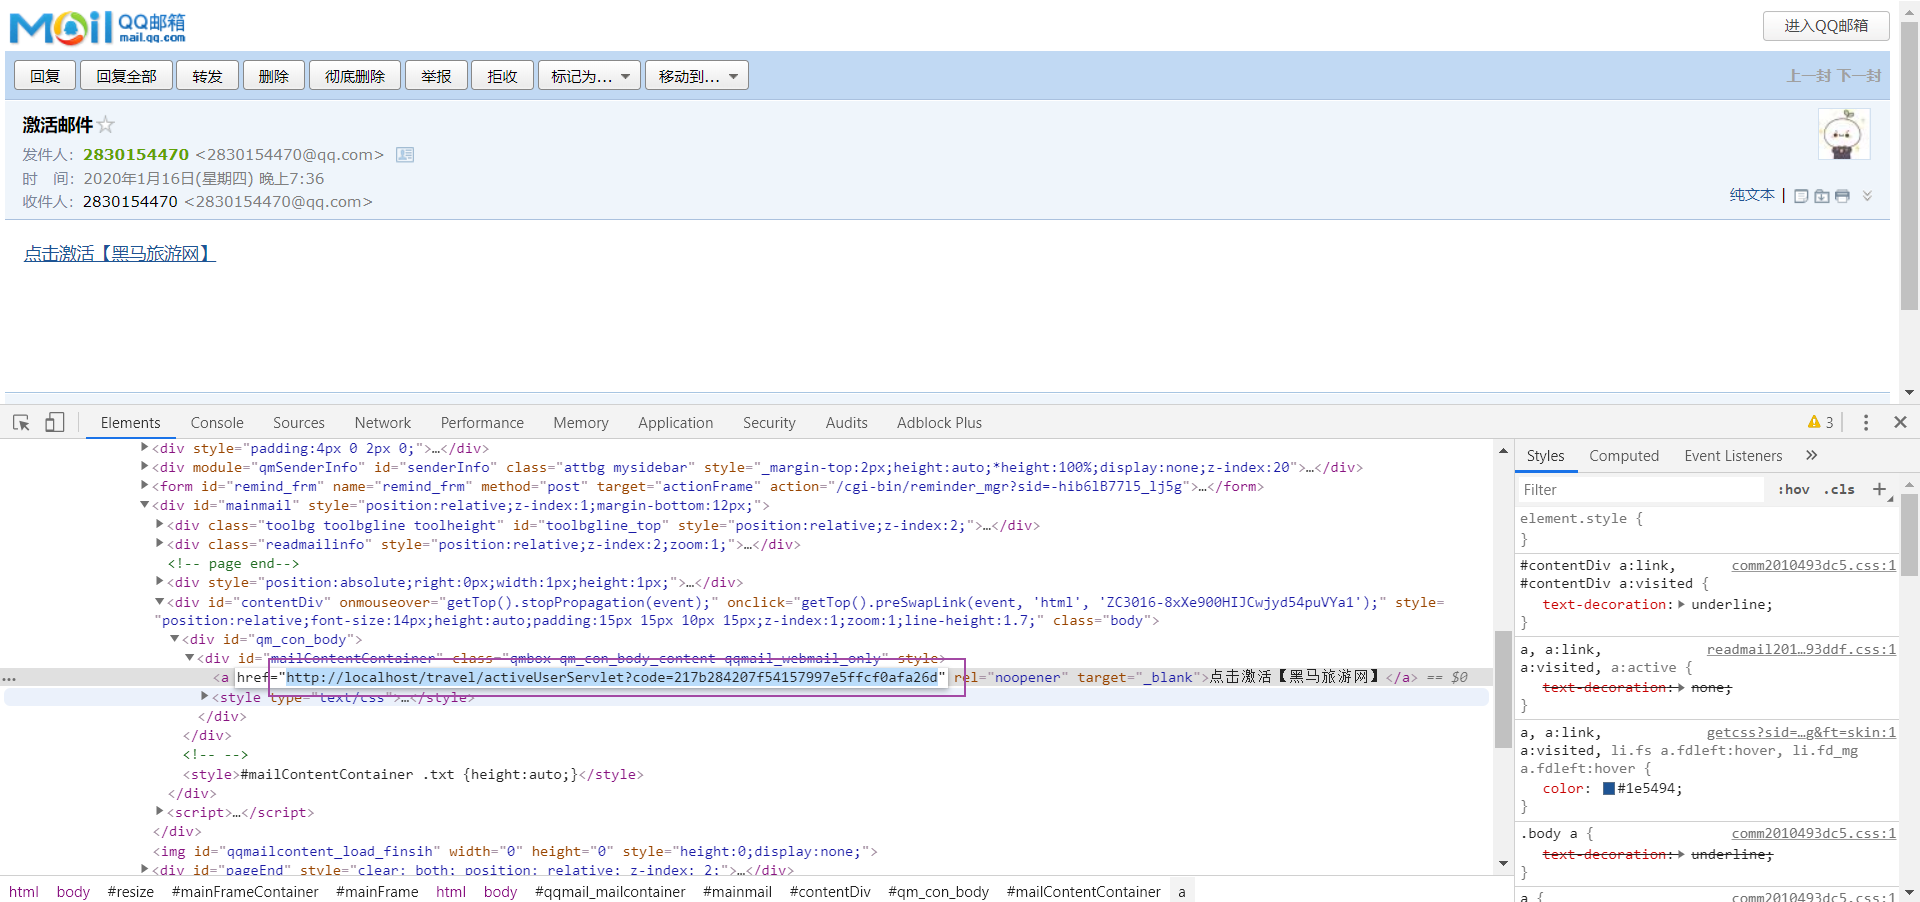Open the Performance tab
The width and height of the screenshot is (1920, 902).
click(x=482, y=423)
